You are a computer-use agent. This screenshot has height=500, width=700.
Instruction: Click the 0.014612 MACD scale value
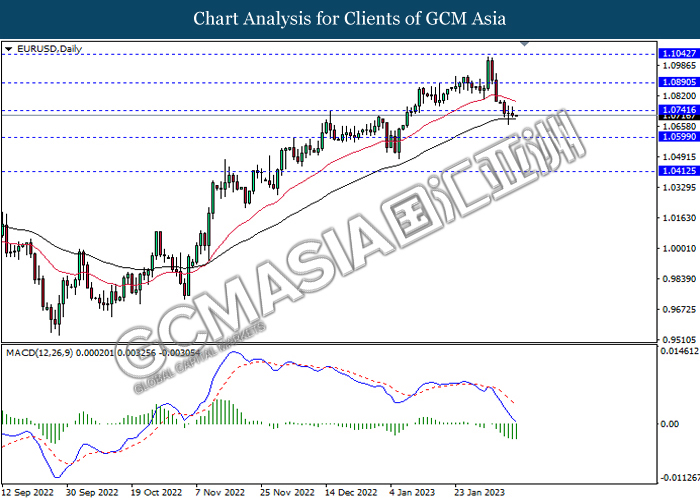click(x=679, y=351)
